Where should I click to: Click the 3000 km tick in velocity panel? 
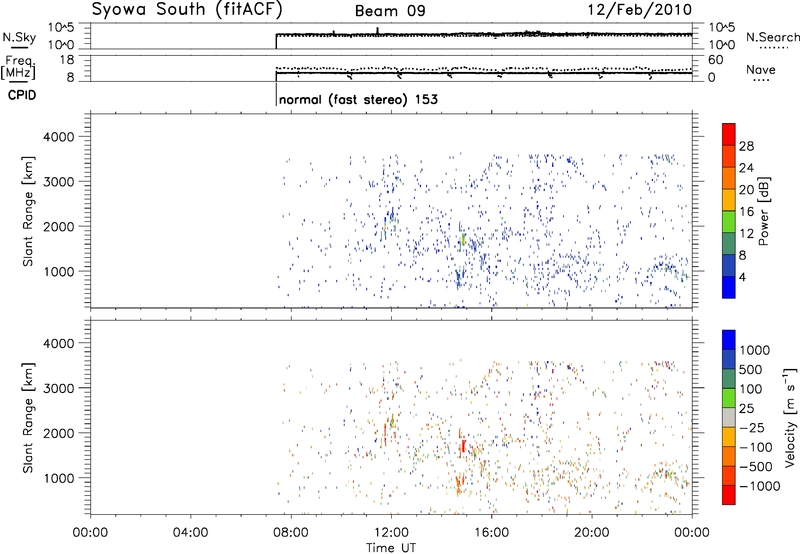[59, 388]
